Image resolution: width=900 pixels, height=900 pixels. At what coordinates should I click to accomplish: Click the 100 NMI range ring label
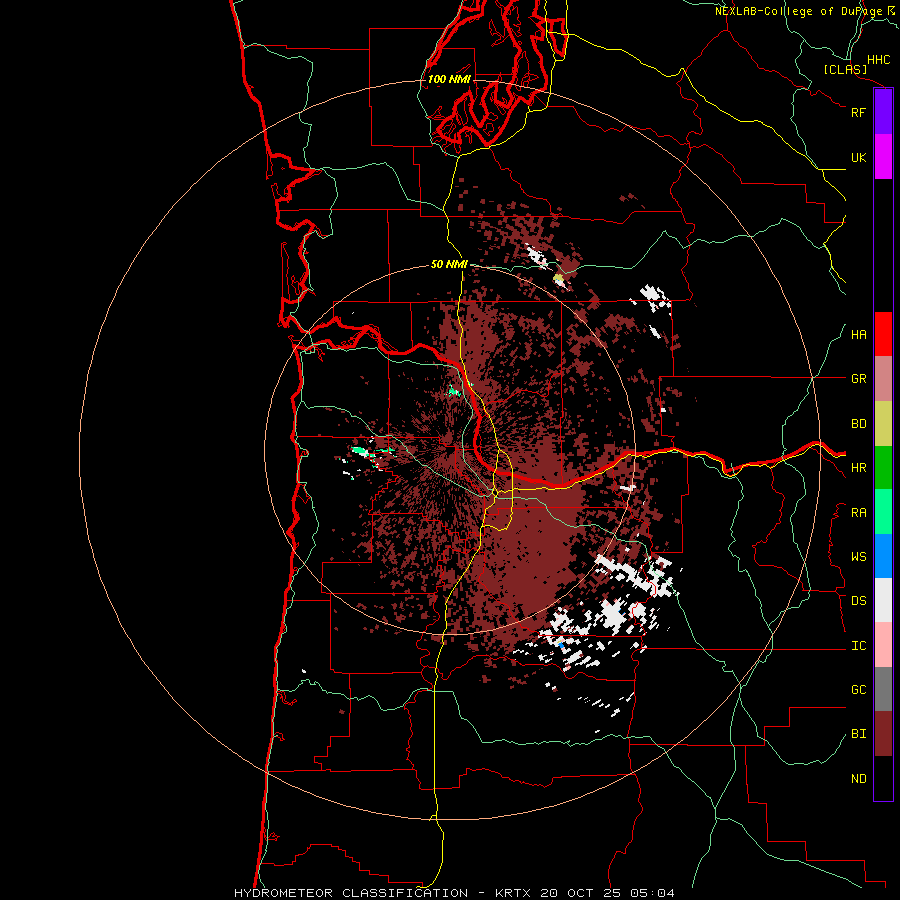pos(449,79)
